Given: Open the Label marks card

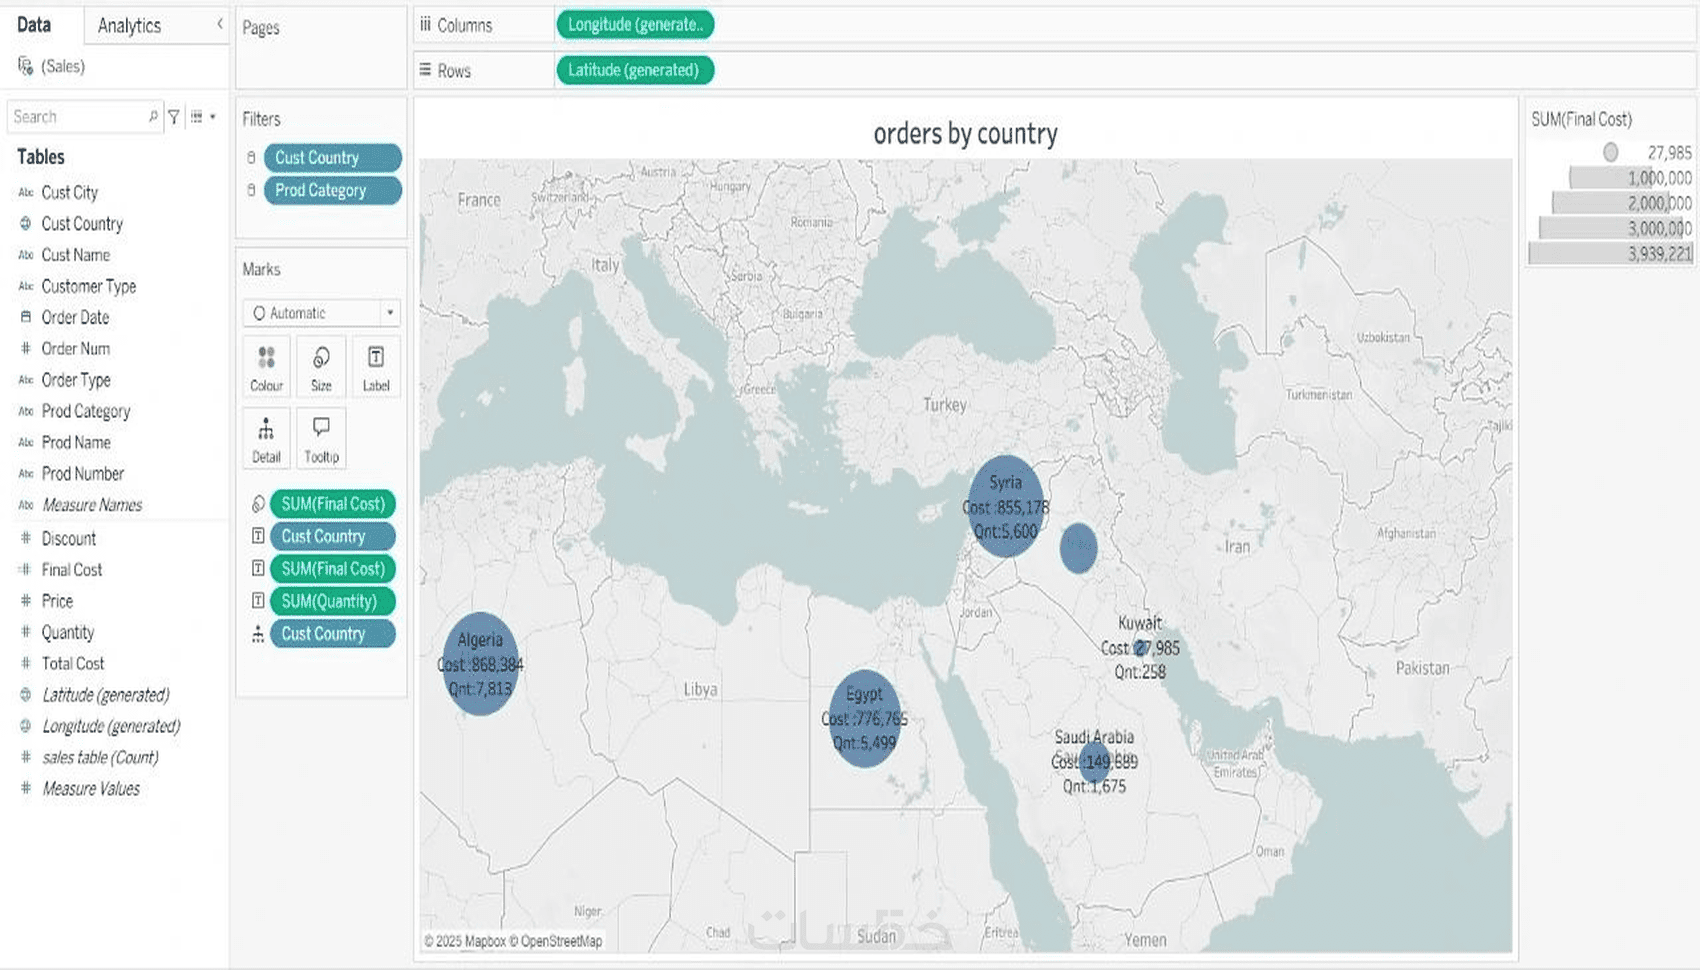Looking at the screenshot, I should point(376,367).
